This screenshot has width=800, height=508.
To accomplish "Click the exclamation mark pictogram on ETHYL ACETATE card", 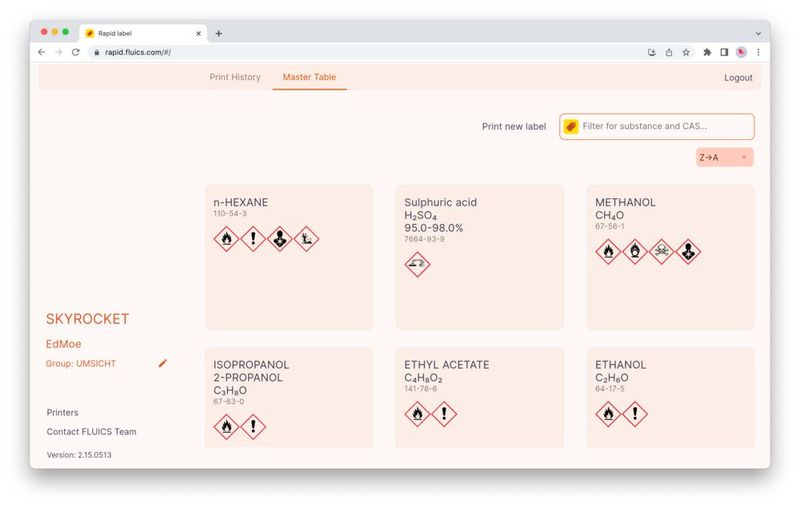I will coord(444,414).
